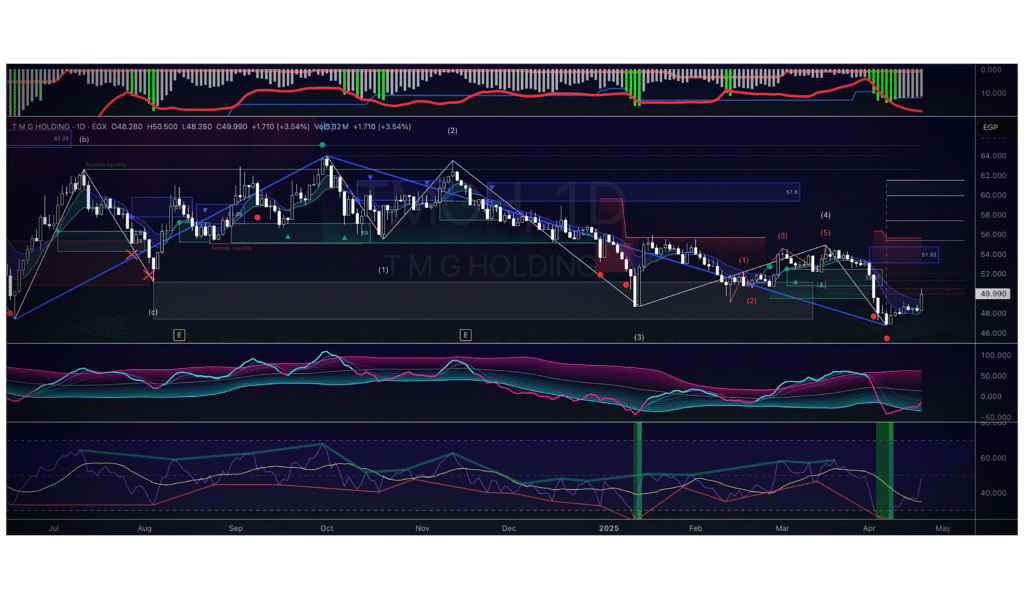Select the red sell-signal dot near September highs
The image size is (1024, 599).
click(257, 217)
